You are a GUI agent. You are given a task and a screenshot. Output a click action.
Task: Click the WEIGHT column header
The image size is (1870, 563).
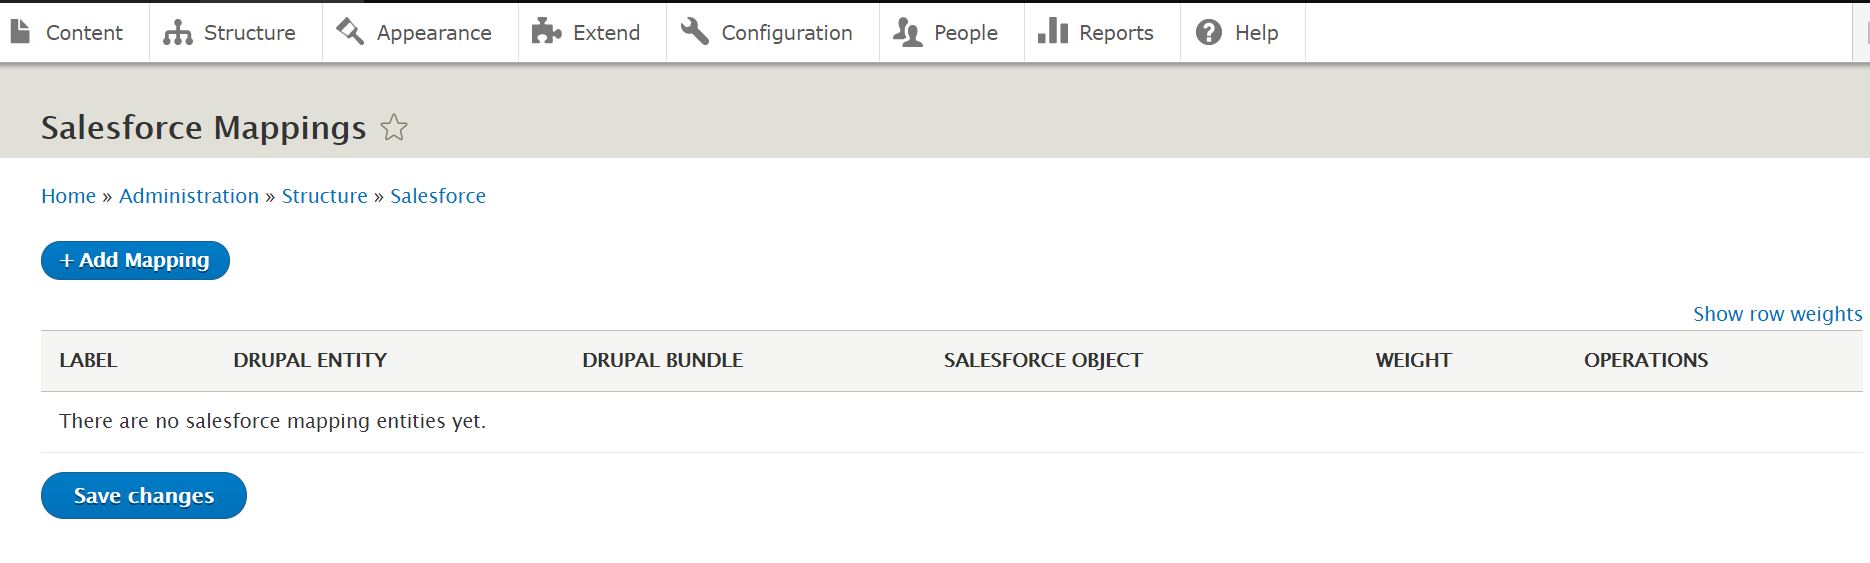point(1413,360)
